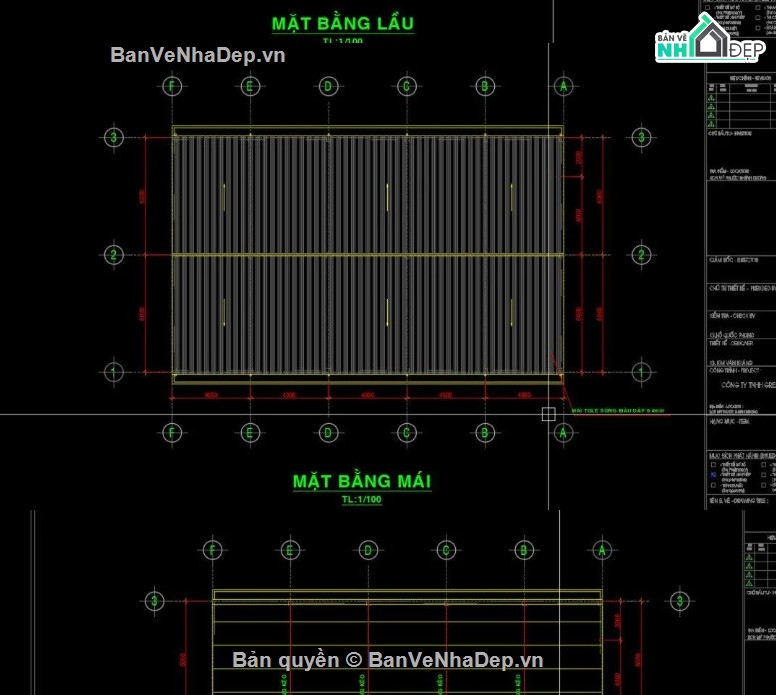The width and height of the screenshot is (776, 695).
Task: Select grid bubble E in the row under the MẶT BẰNG LẦU title
Action: tap(250, 86)
